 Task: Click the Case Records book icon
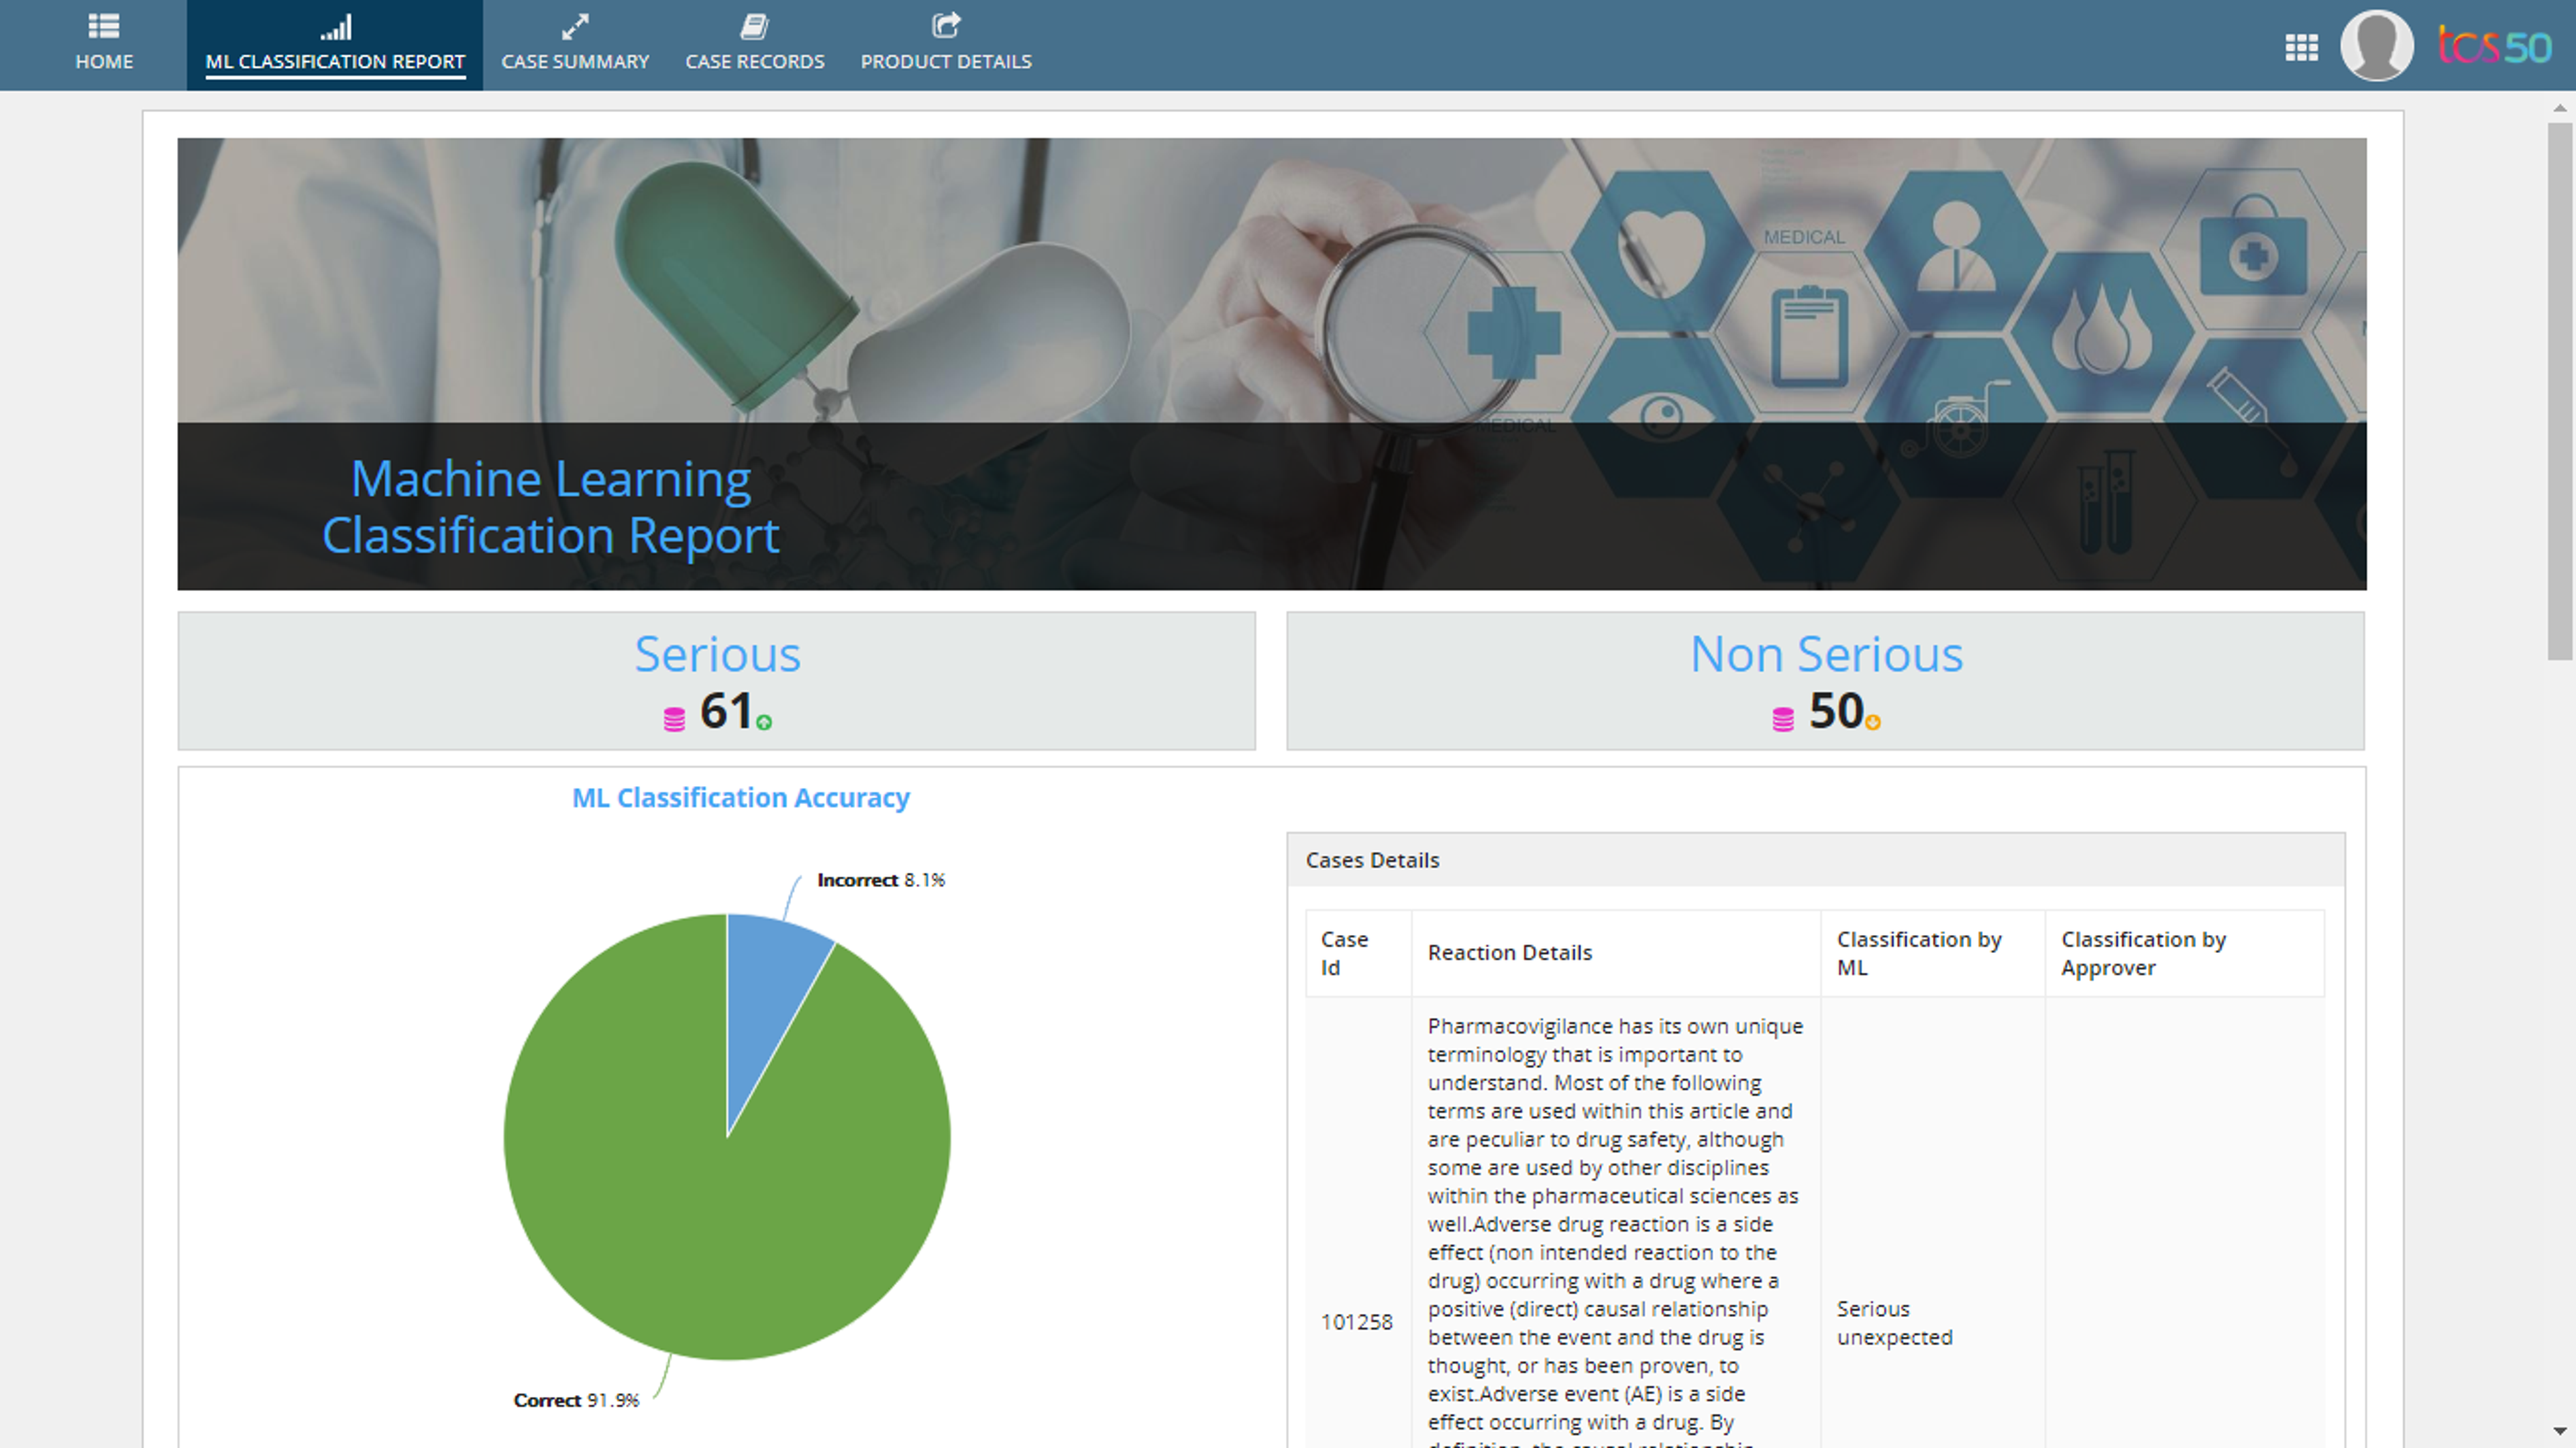tap(754, 26)
